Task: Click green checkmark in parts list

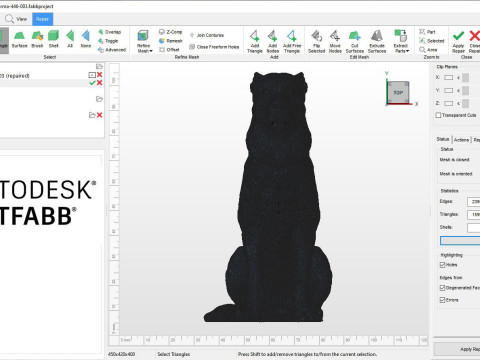Action: tap(92, 83)
